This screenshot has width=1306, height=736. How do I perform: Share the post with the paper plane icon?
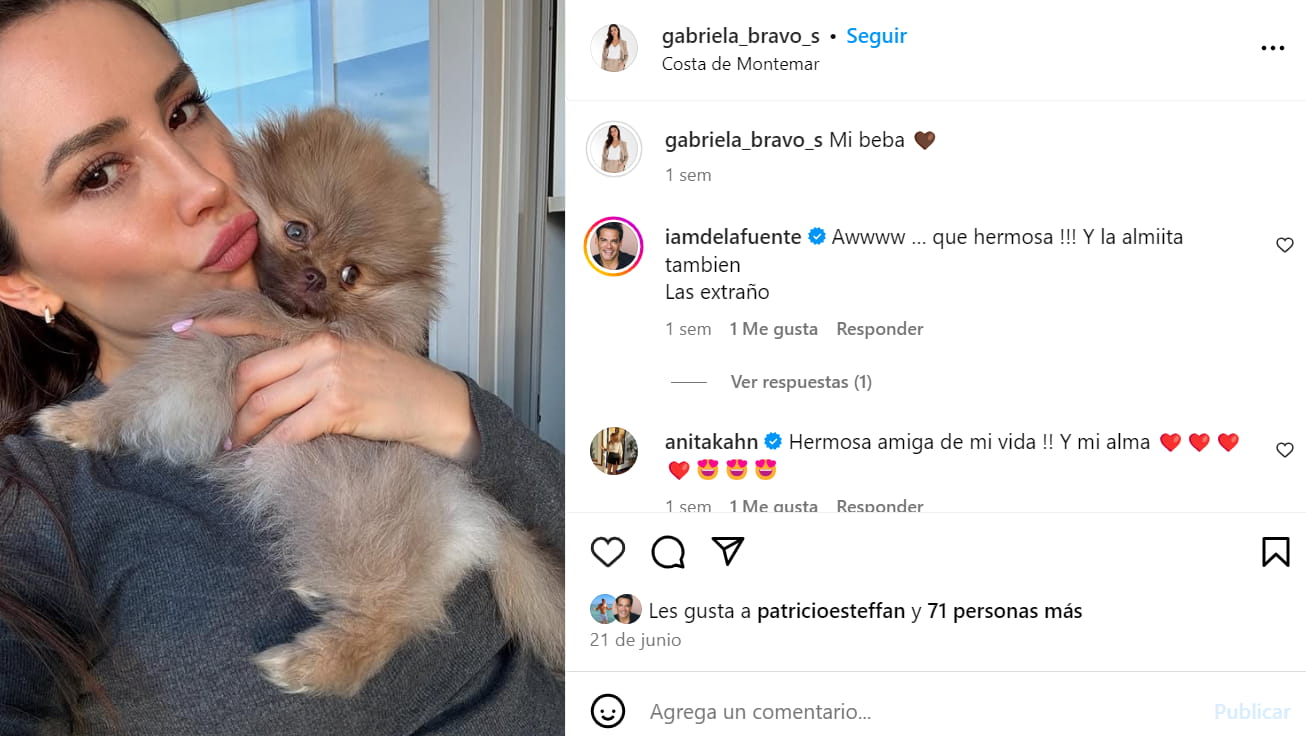click(728, 551)
